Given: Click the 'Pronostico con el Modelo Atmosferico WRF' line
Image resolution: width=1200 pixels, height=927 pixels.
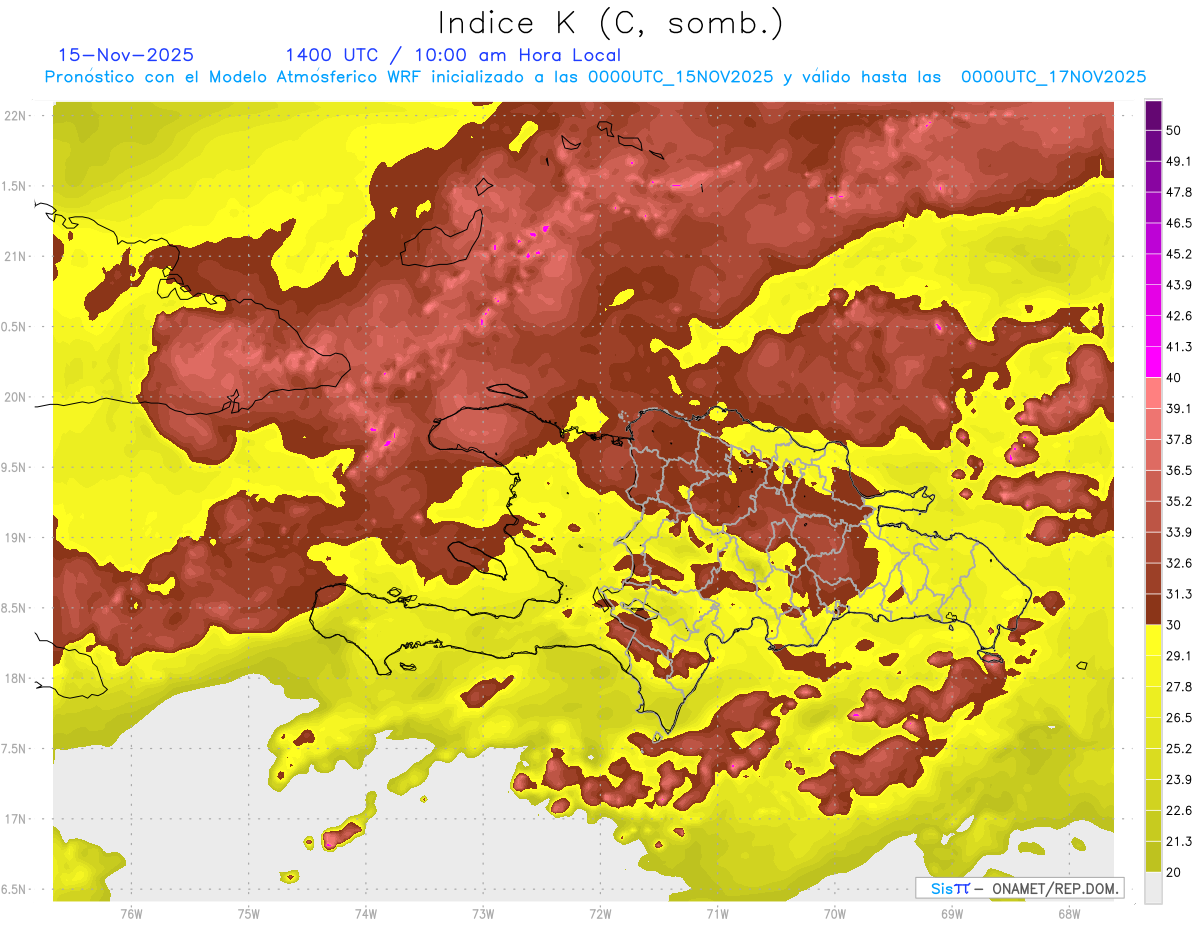Looking at the screenshot, I should click(x=595, y=77).
